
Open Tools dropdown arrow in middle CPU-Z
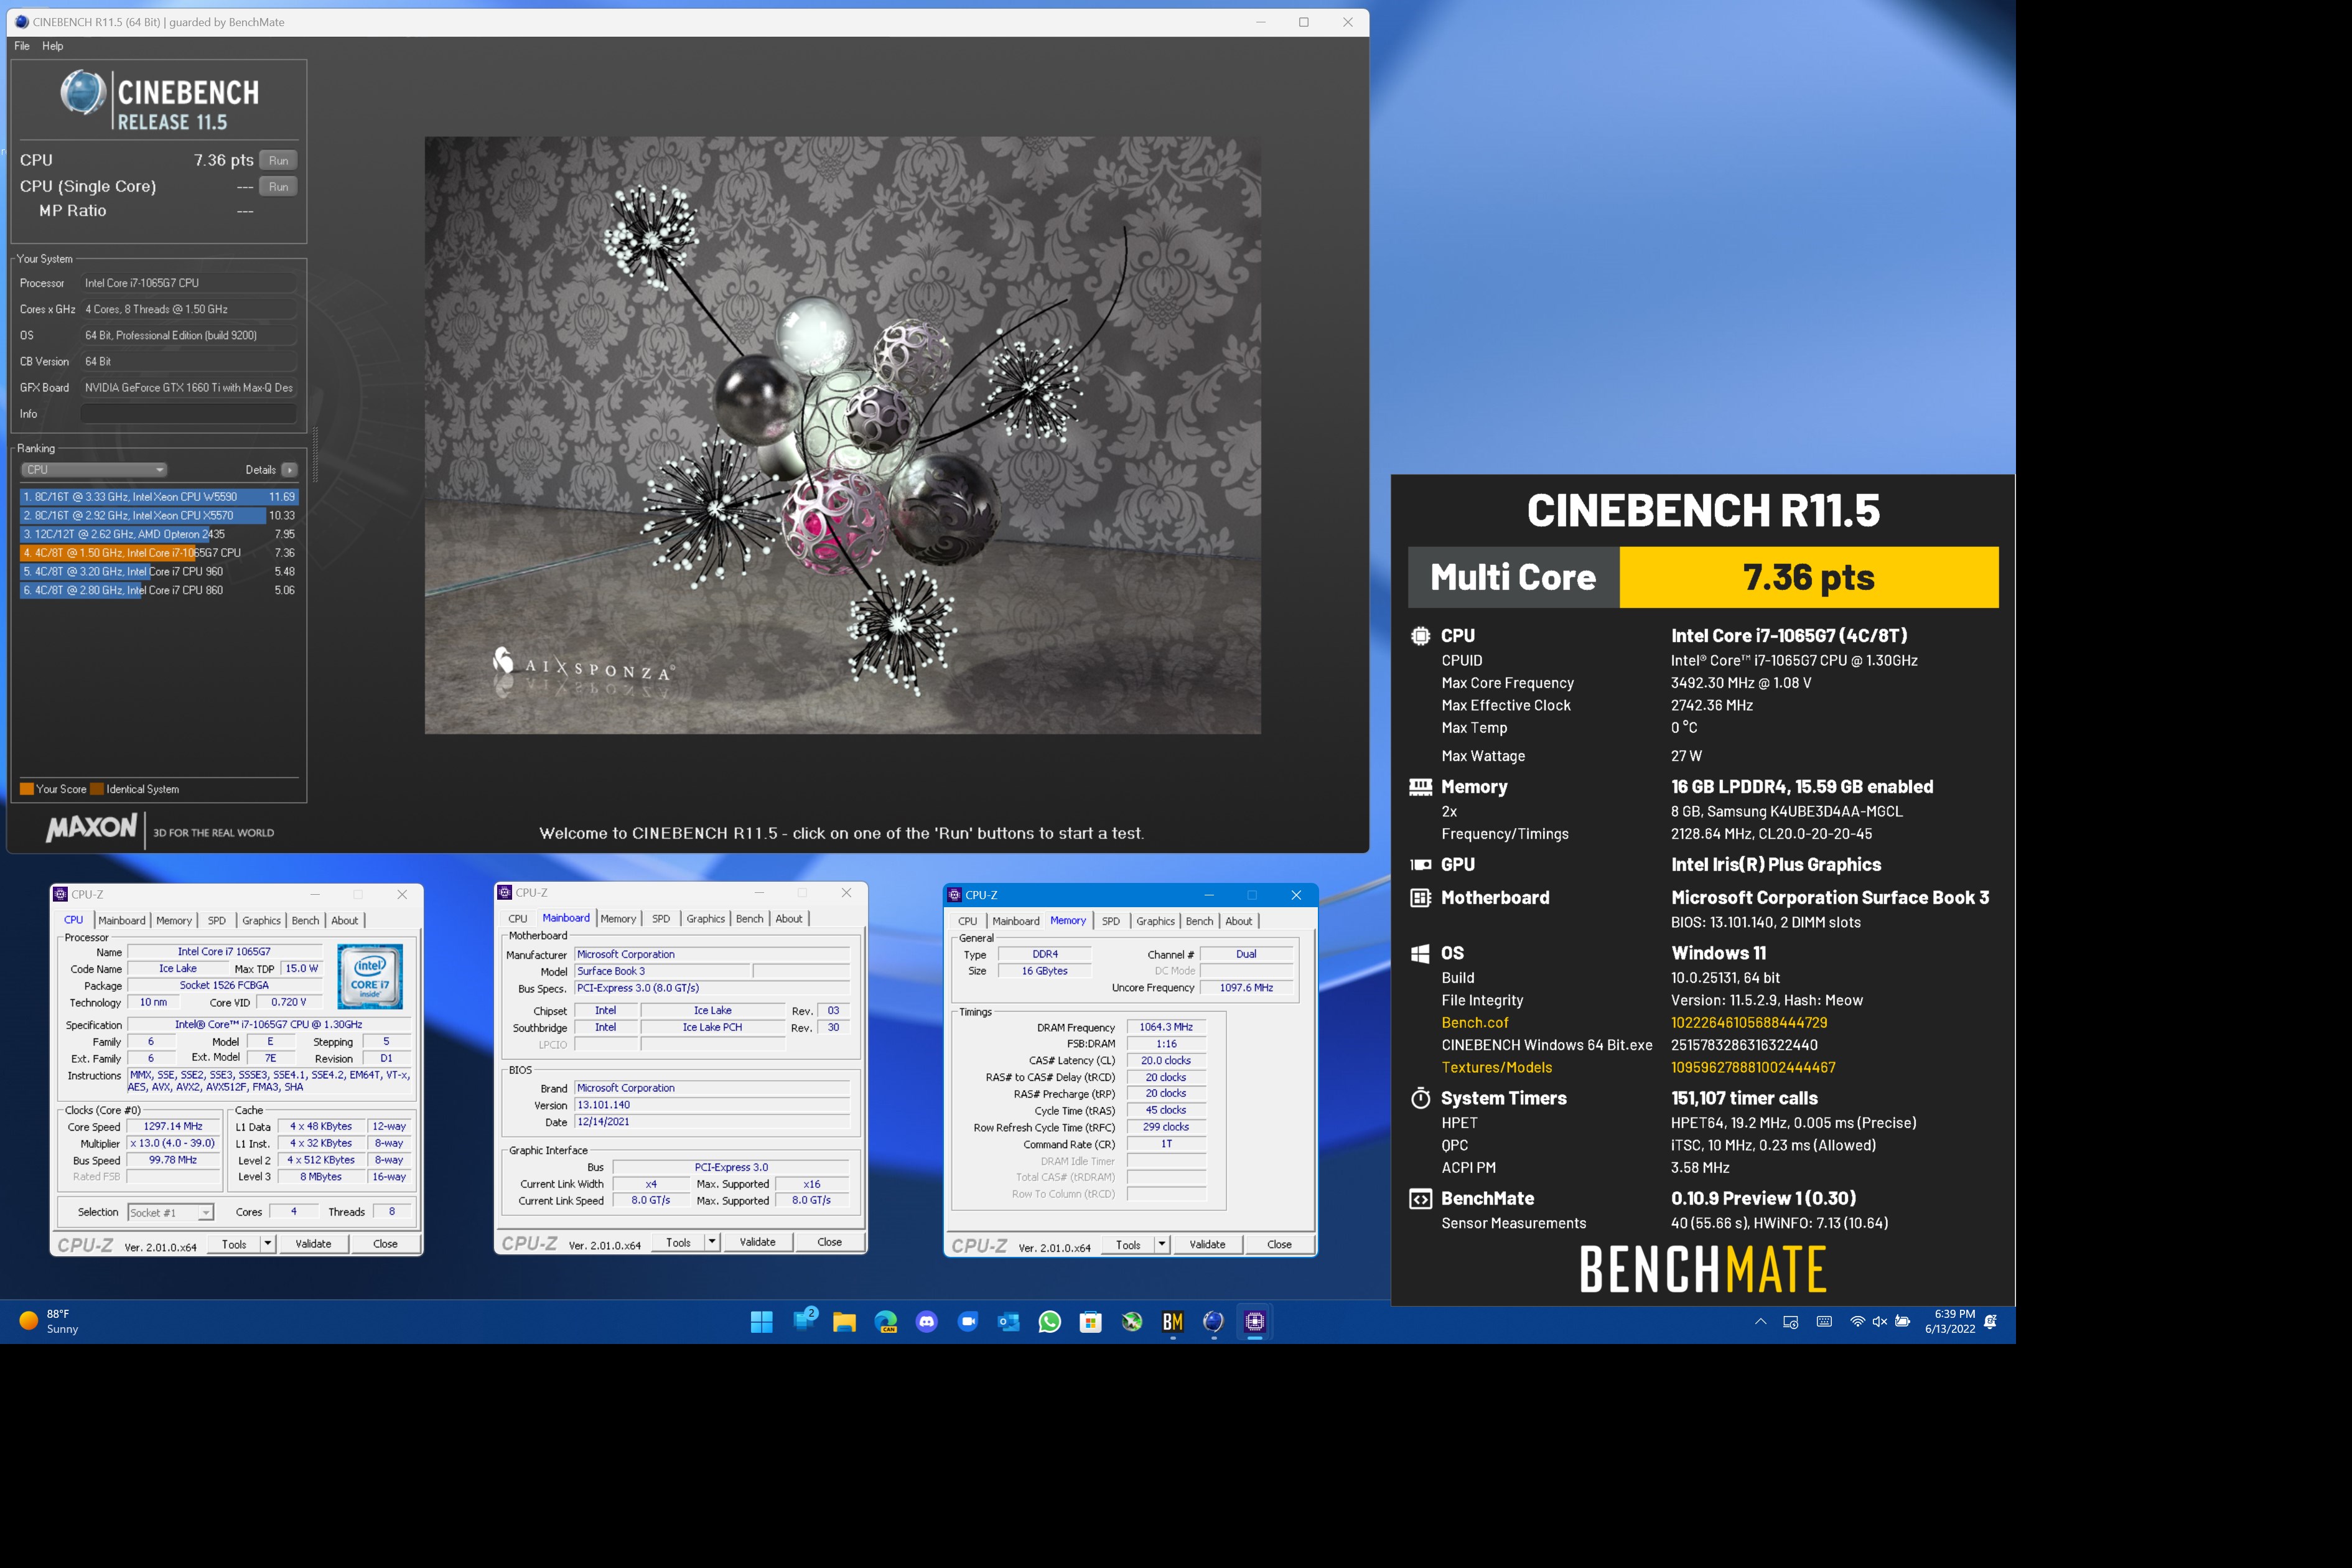click(x=711, y=1241)
